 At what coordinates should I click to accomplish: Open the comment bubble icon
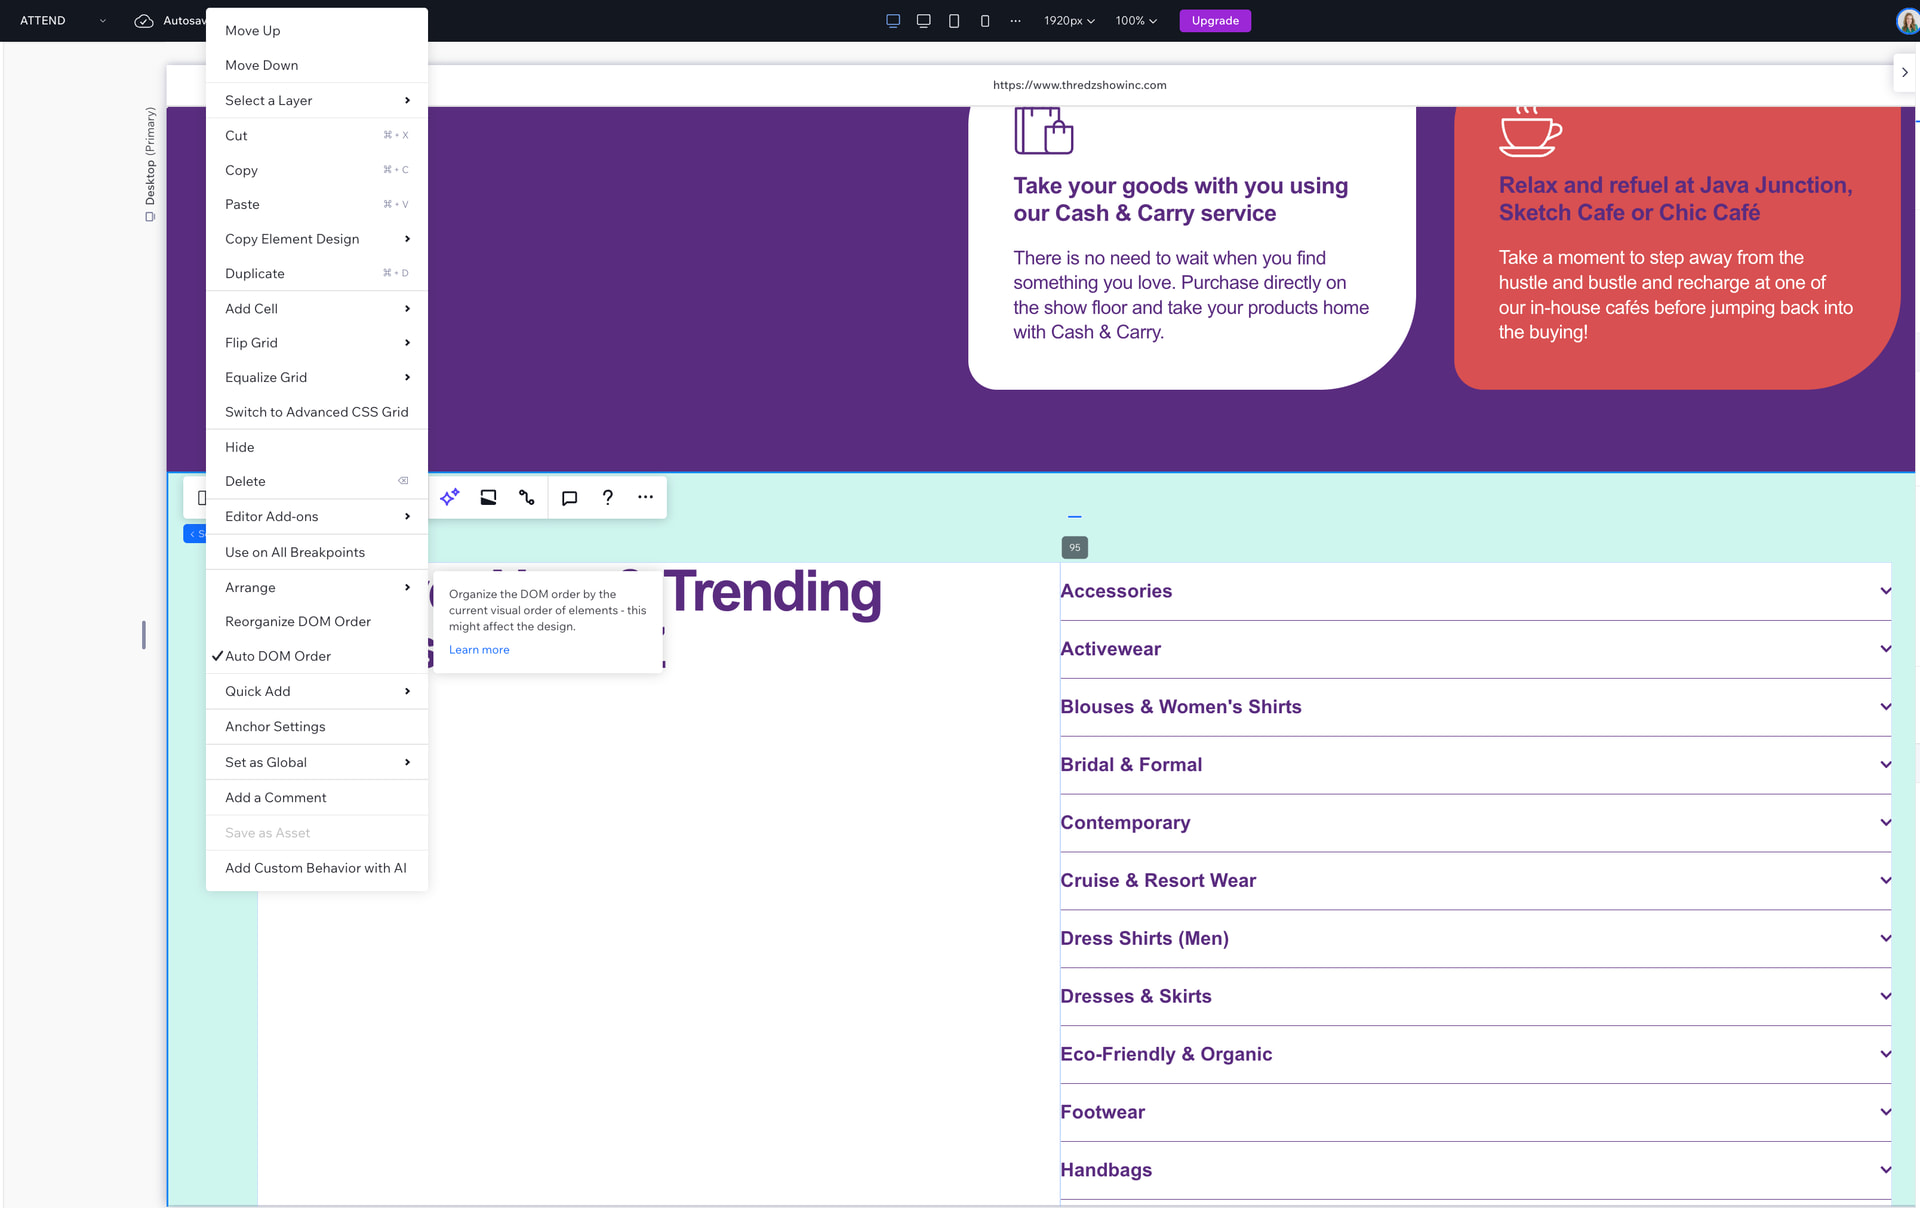pyautogui.click(x=569, y=497)
